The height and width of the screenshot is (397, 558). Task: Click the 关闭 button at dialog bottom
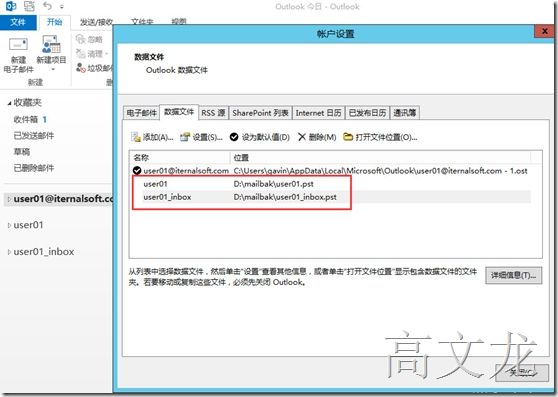[522, 373]
